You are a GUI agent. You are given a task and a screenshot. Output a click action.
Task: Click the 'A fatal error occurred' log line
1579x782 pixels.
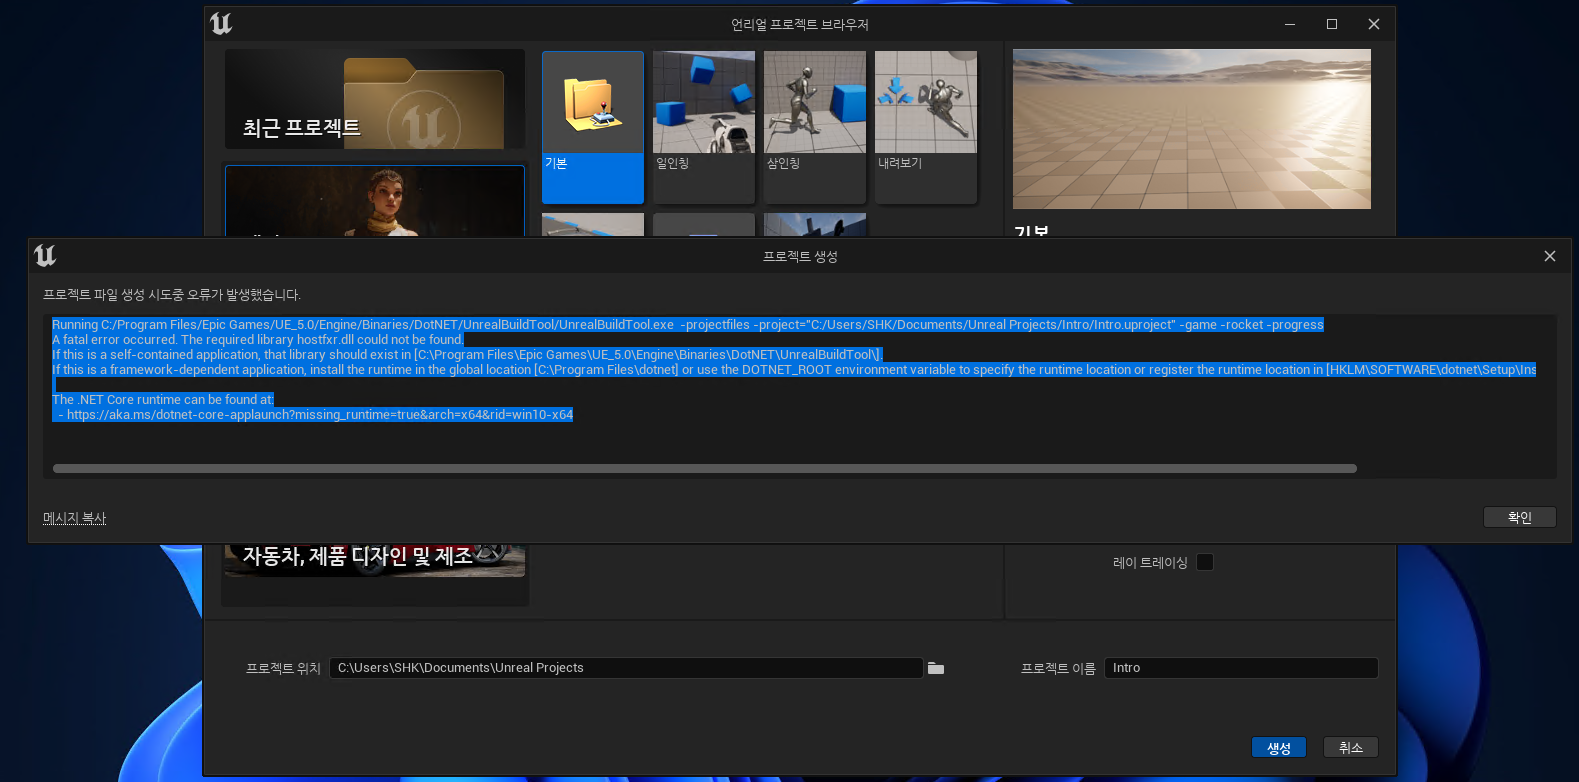point(258,340)
